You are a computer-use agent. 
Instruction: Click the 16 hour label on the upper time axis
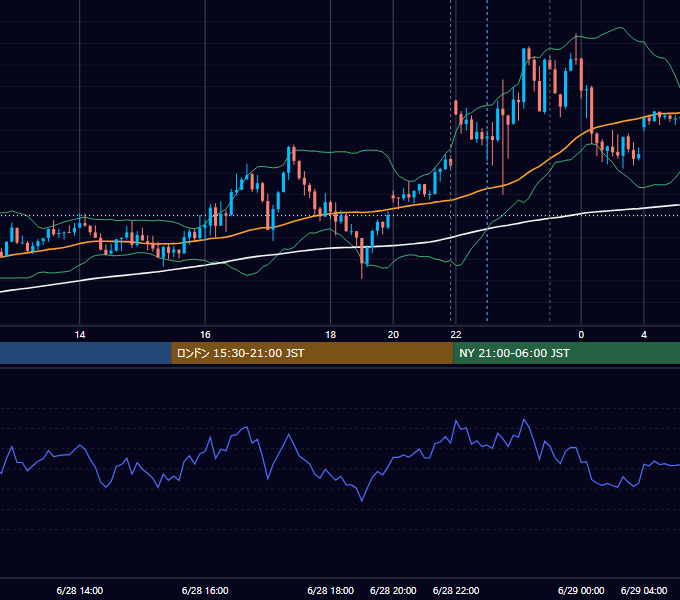(x=205, y=335)
